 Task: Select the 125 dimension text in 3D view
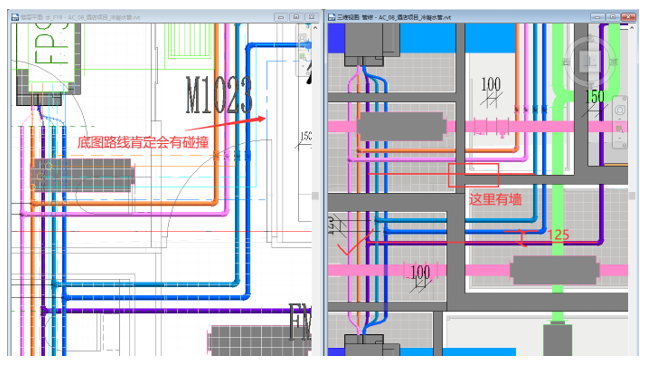click(558, 234)
